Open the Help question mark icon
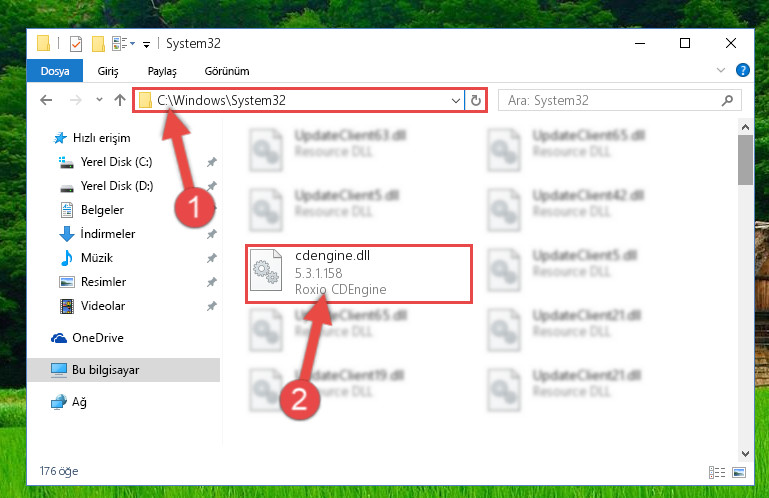This screenshot has height=498, width=769. tap(743, 70)
